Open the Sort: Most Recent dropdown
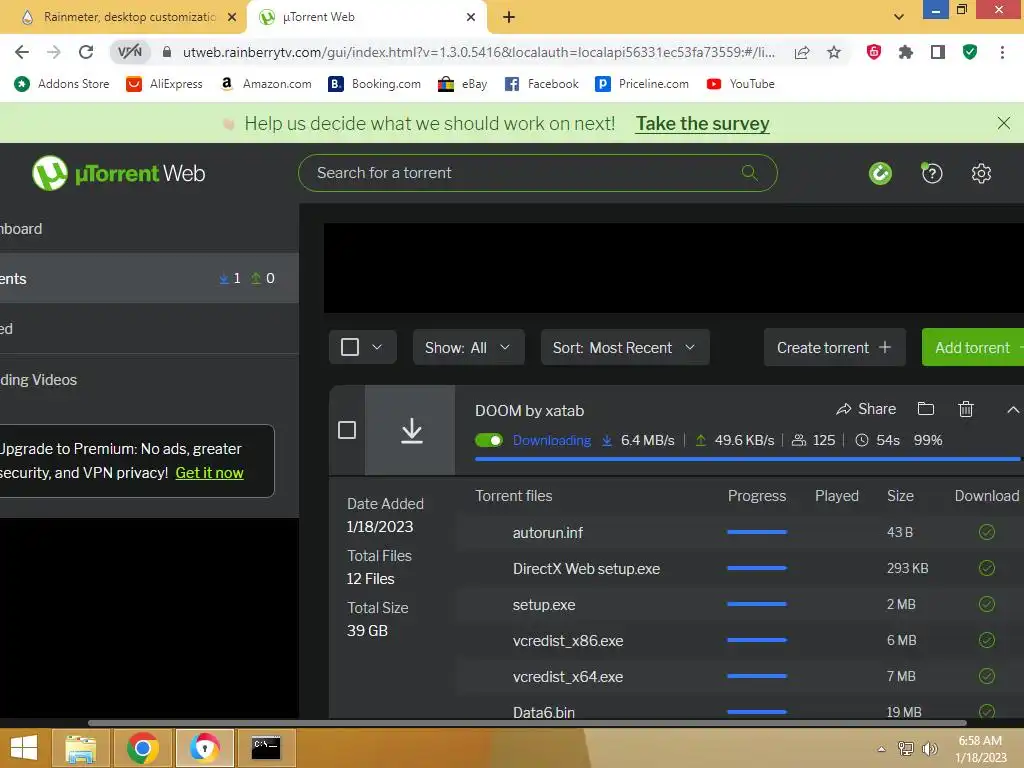The height and width of the screenshot is (768, 1024). coord(625,347)
